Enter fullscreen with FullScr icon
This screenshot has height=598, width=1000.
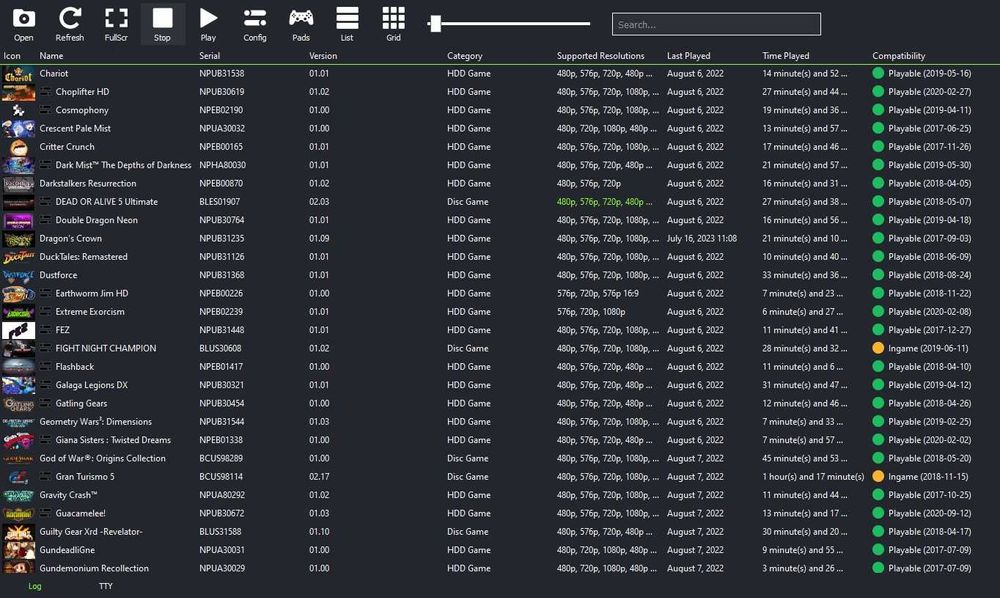(116, 24)
